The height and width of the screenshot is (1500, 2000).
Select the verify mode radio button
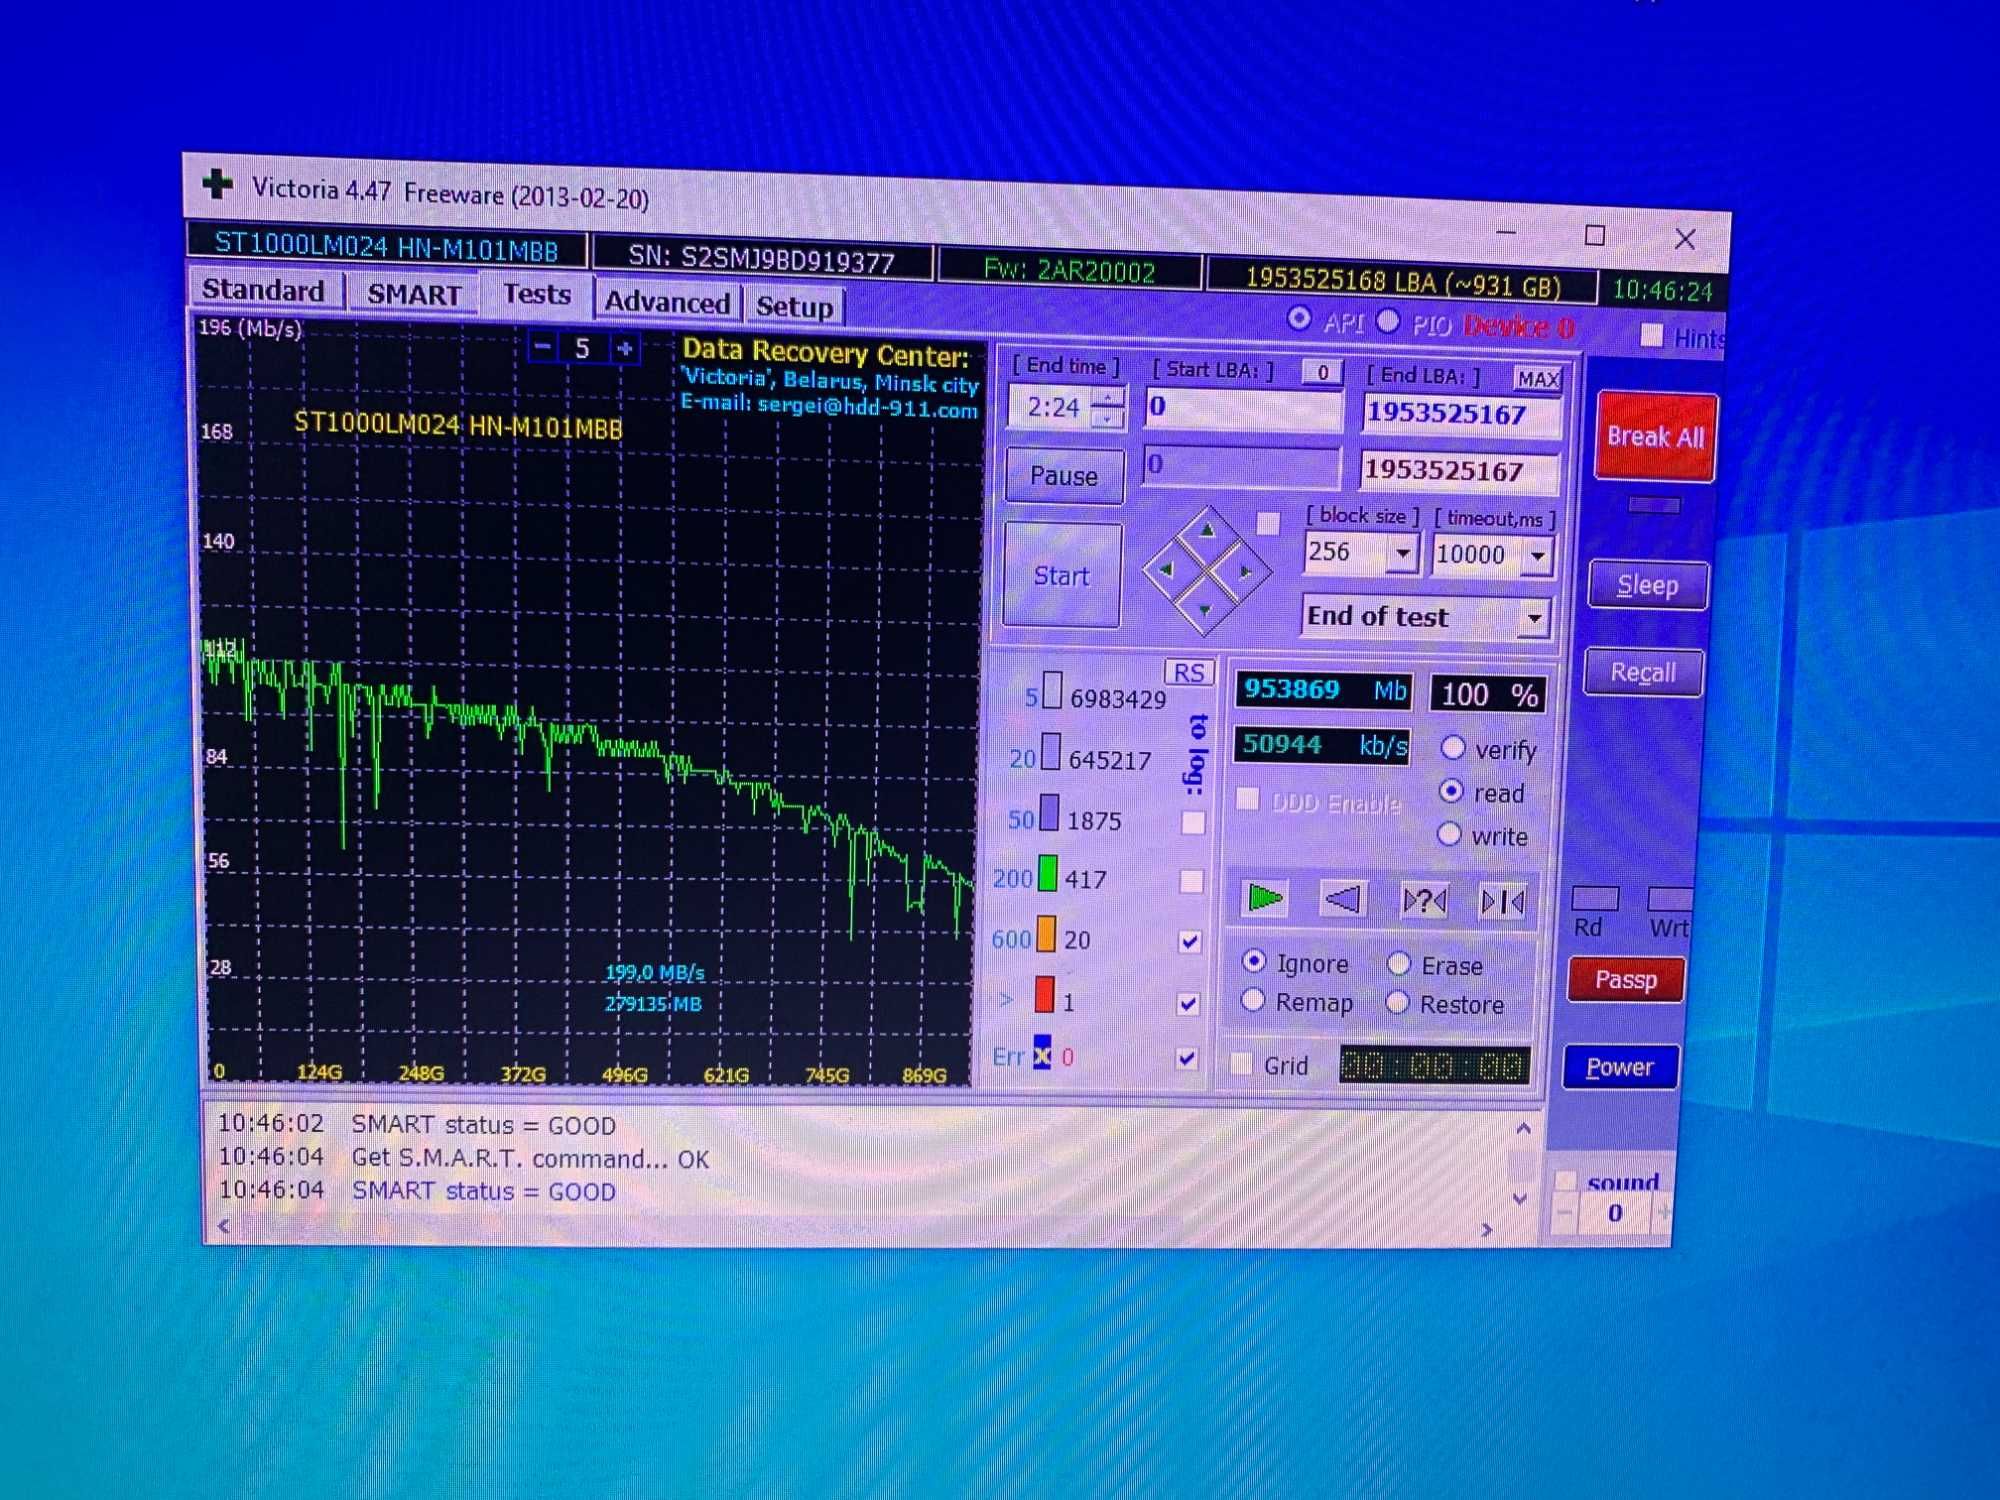point(1453,747)
